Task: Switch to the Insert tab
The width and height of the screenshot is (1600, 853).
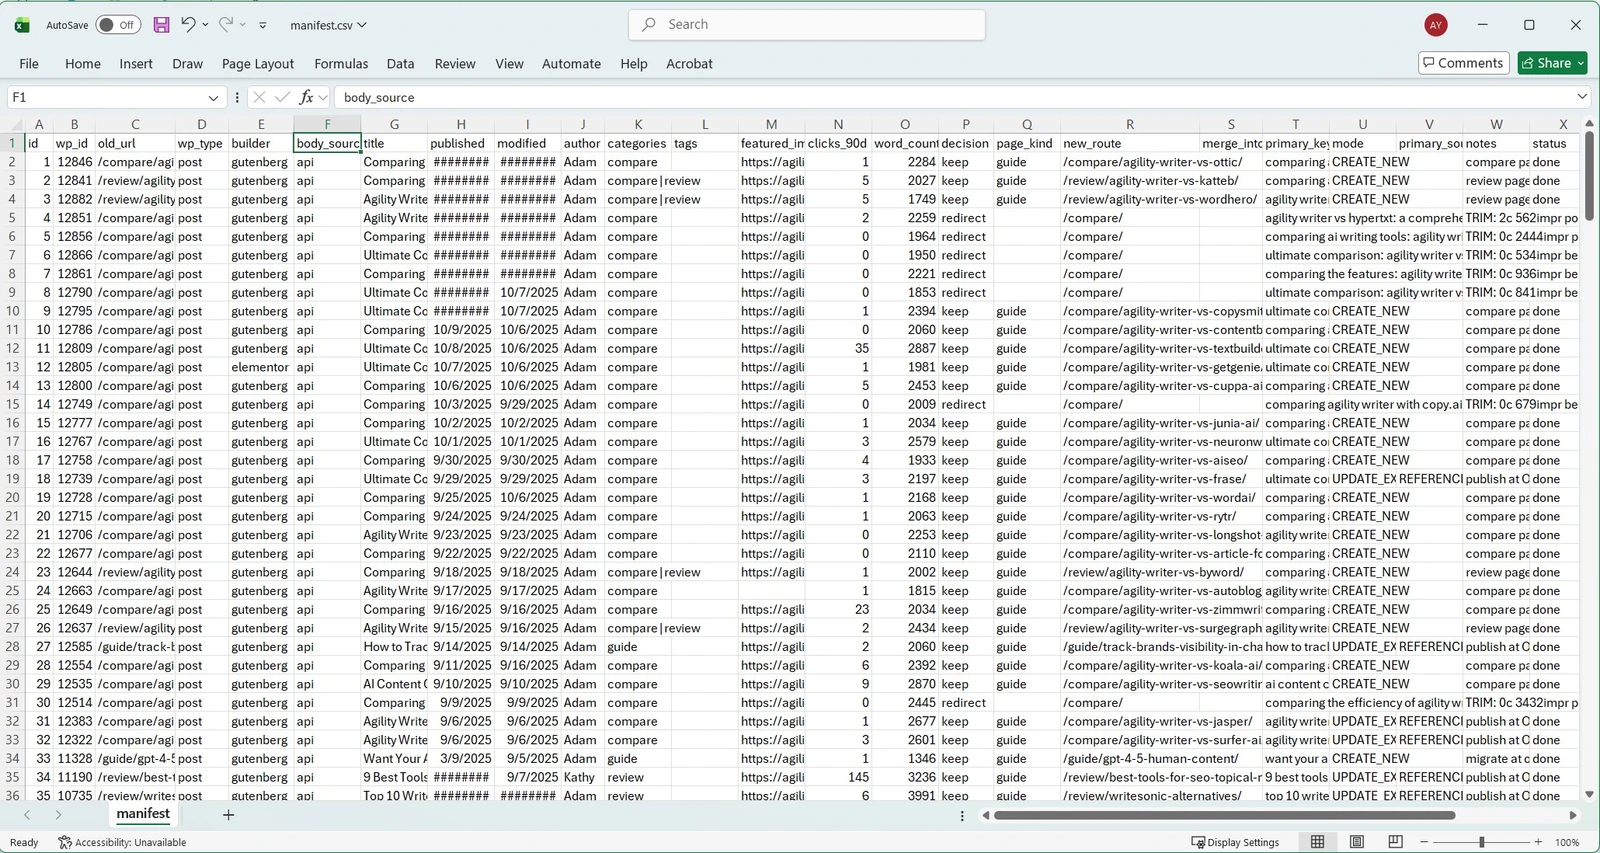Action: click(136, 63)
